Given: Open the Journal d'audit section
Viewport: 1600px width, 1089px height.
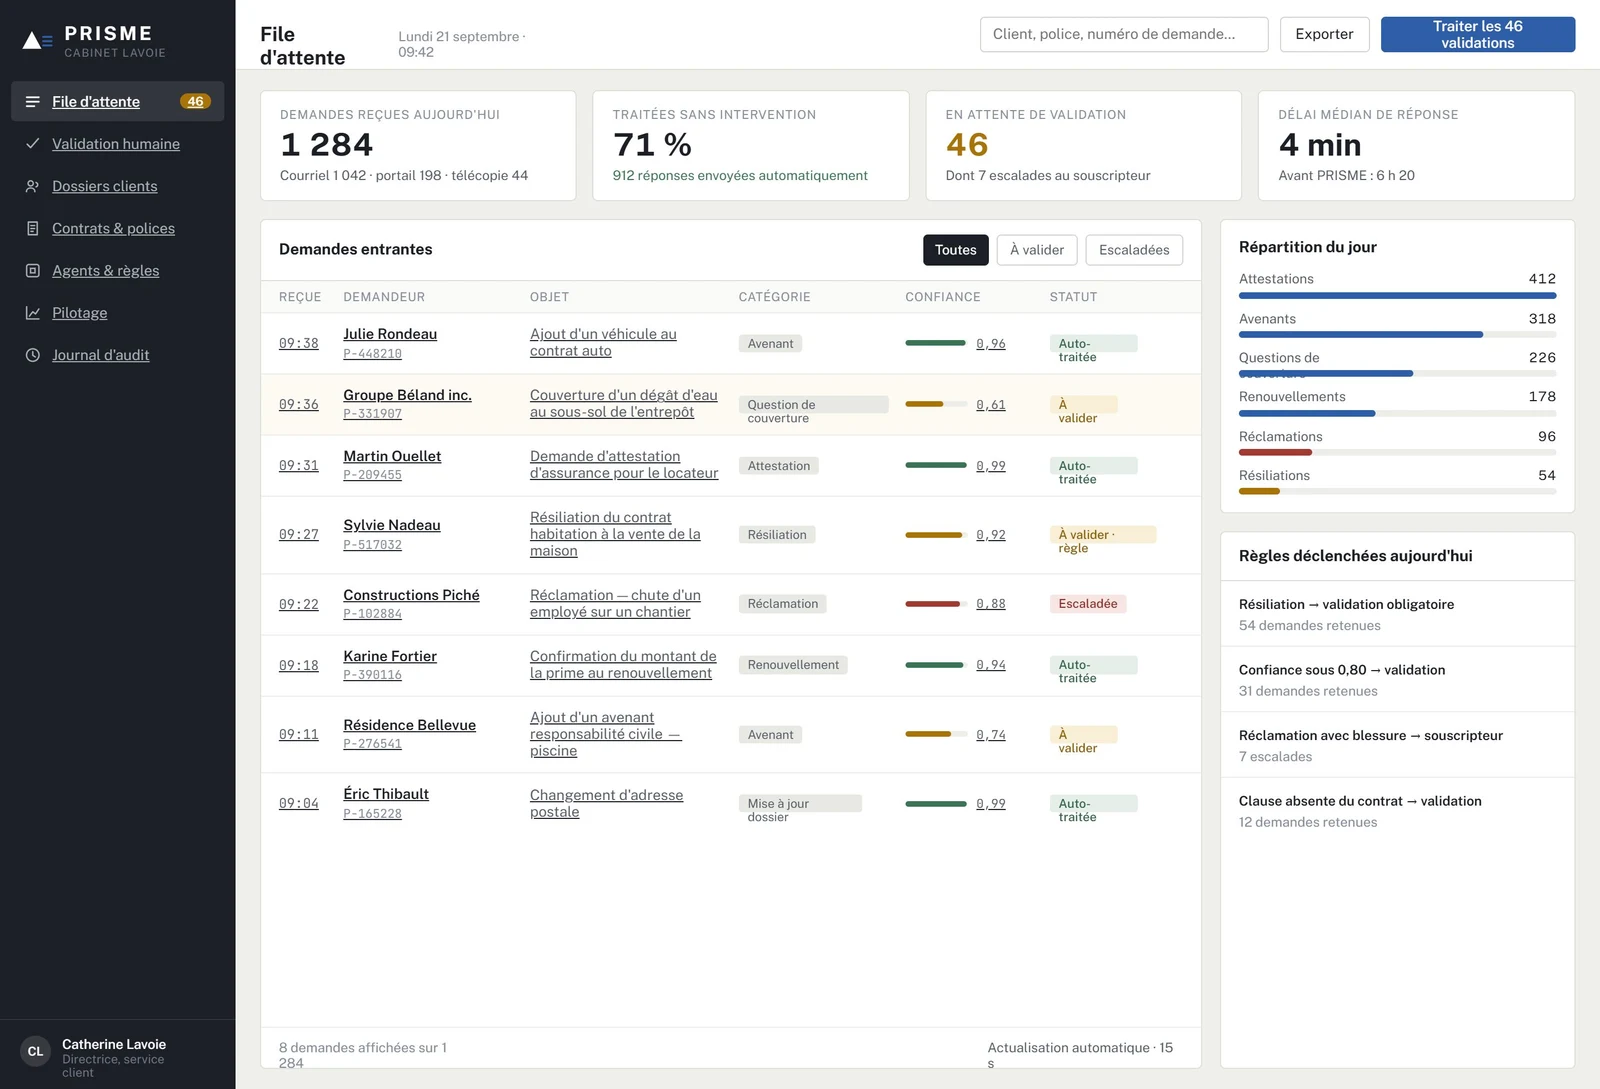Looking at the screenshot, I should click(x=118, y=355).
